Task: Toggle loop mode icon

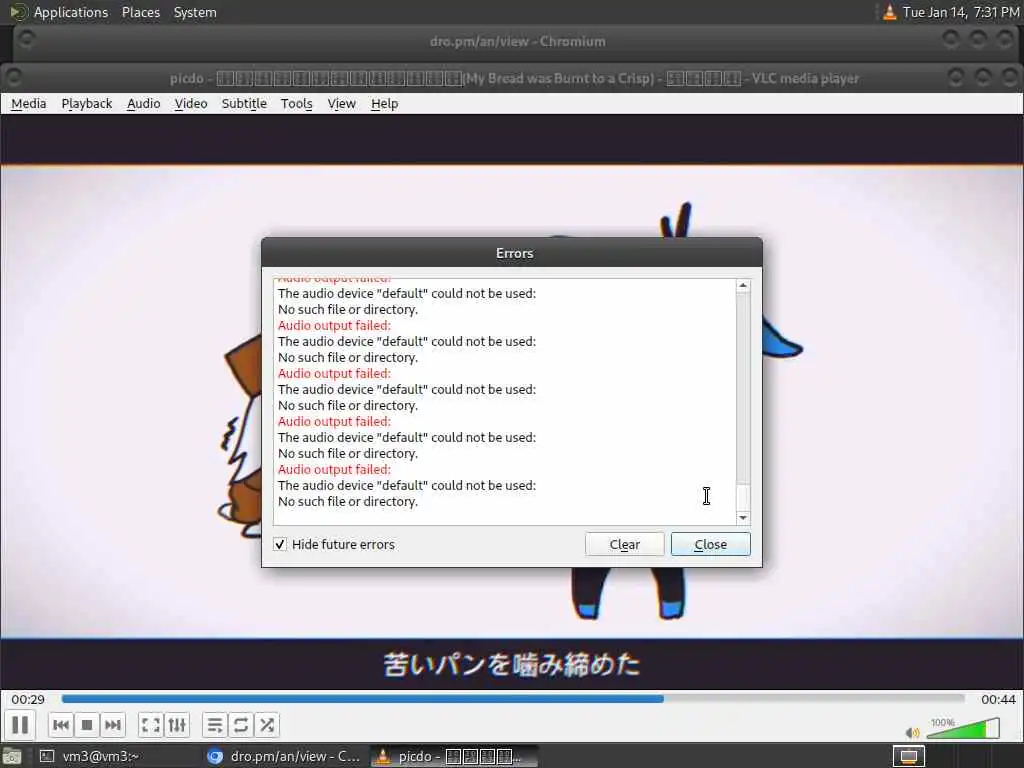Action: 241,725
